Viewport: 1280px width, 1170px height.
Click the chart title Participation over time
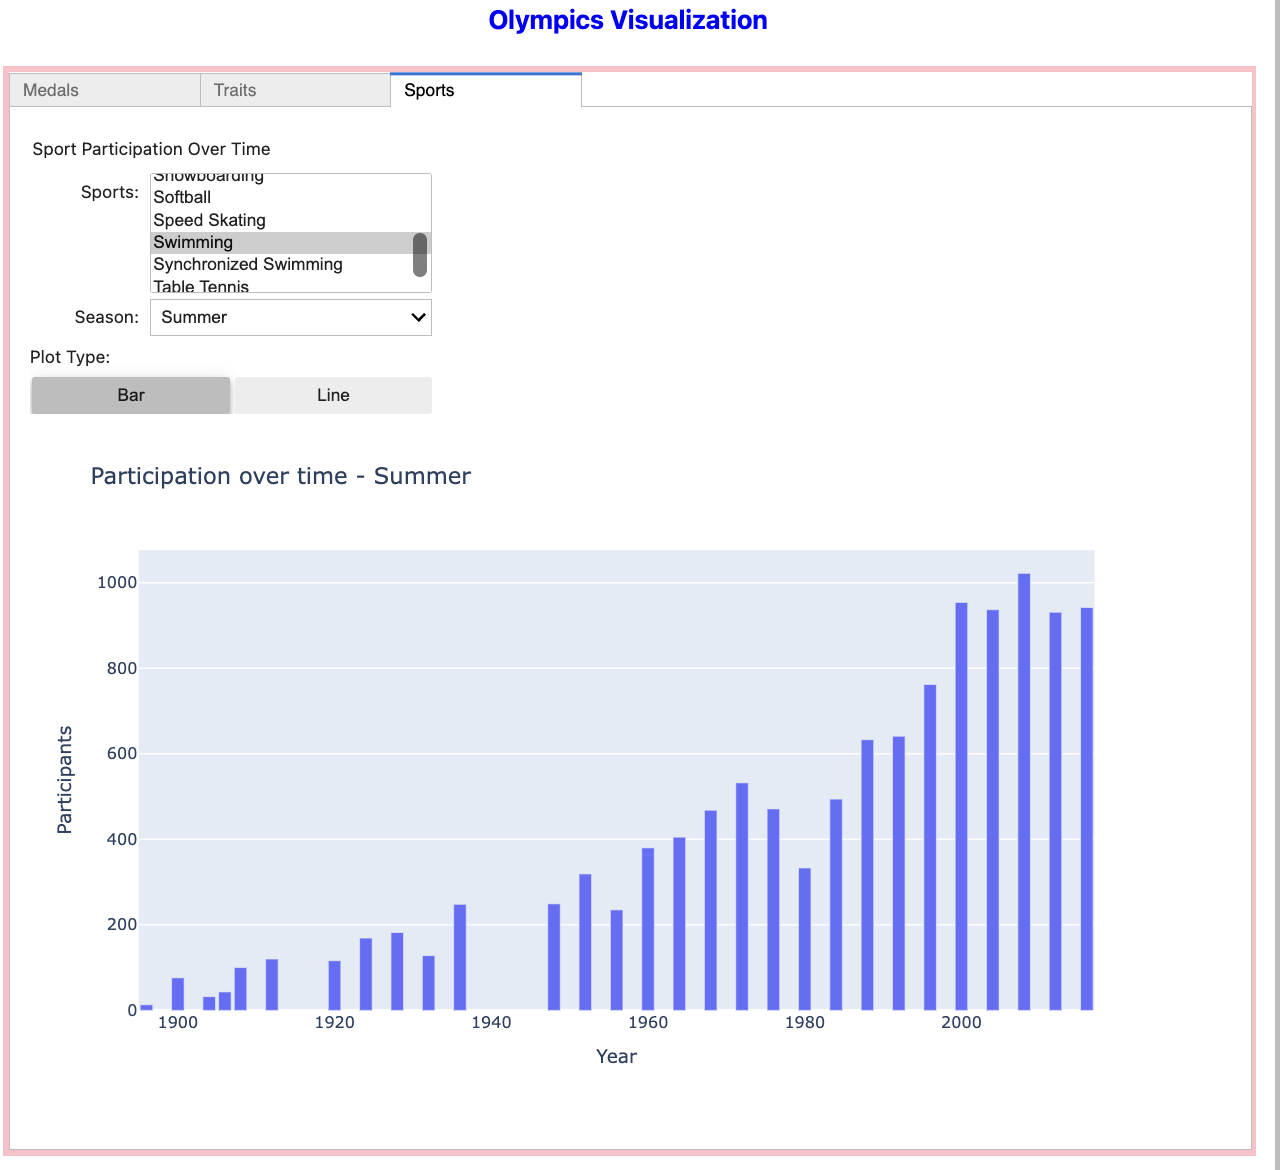(x=280, y=476)
